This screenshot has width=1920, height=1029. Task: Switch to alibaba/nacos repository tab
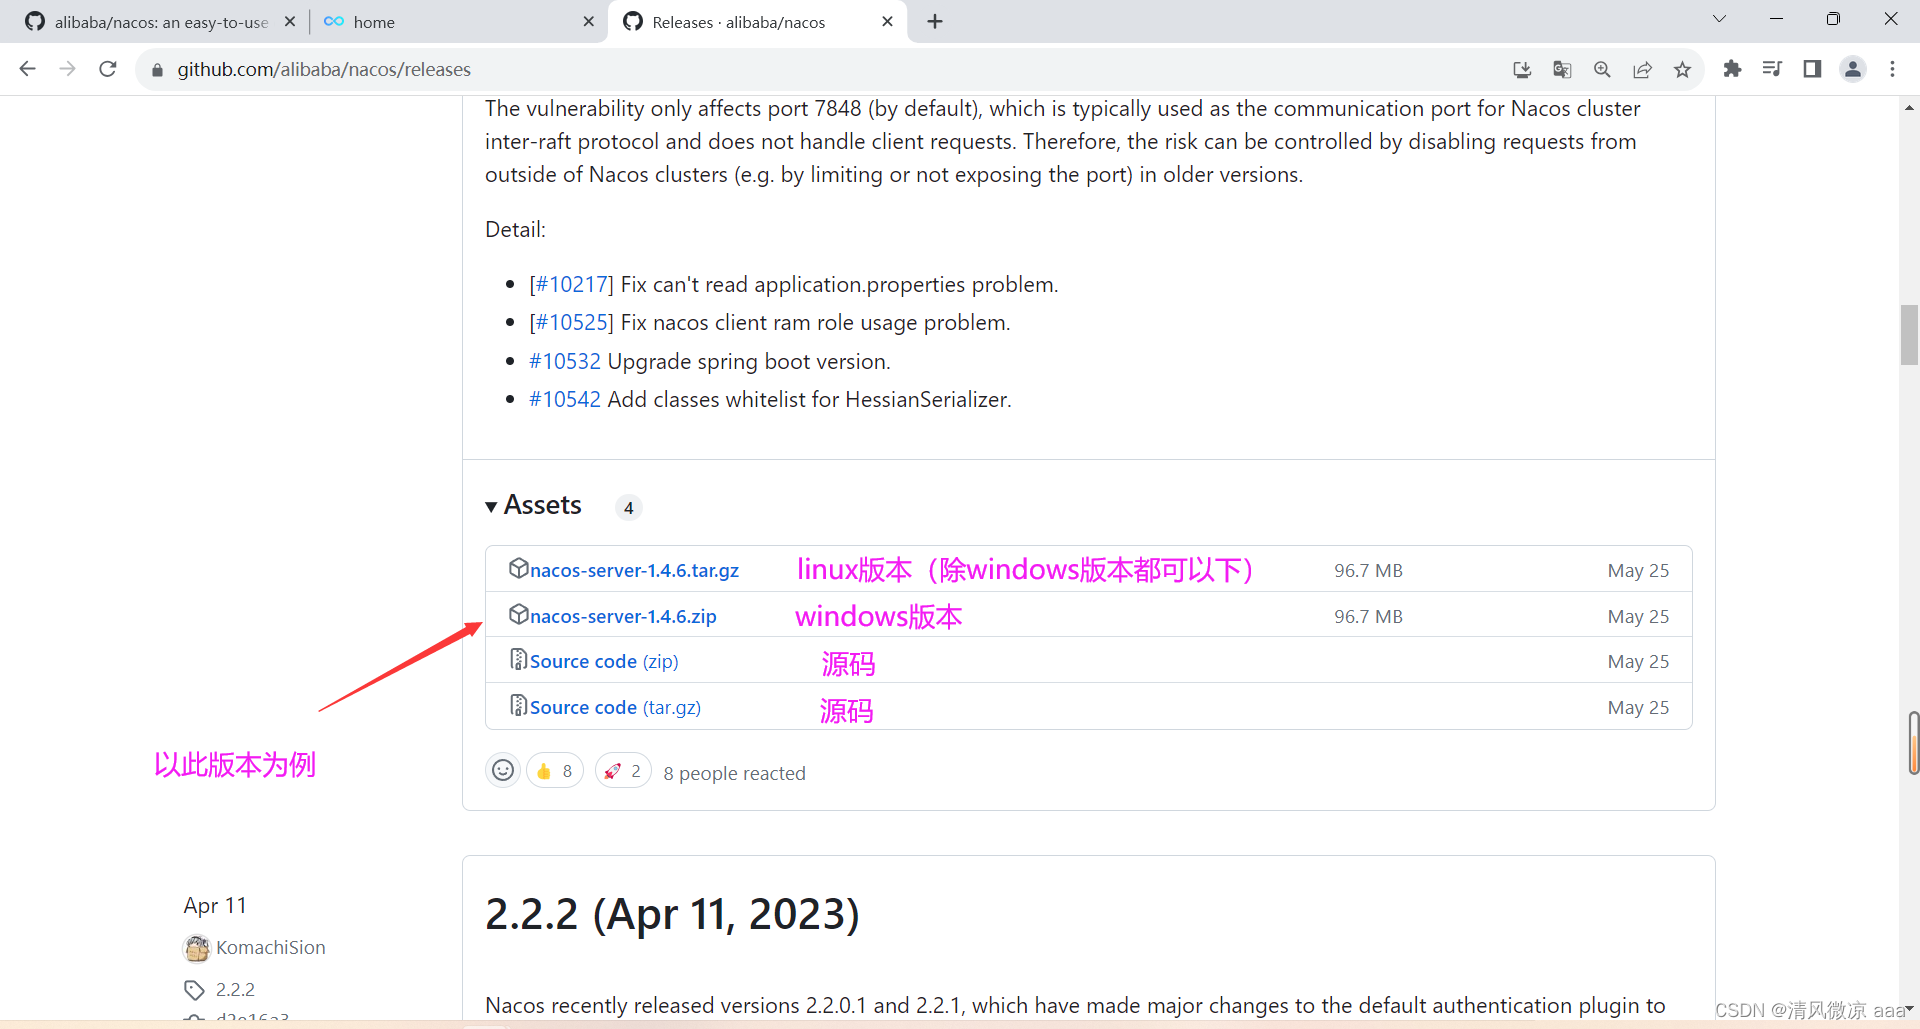(160, 22)
